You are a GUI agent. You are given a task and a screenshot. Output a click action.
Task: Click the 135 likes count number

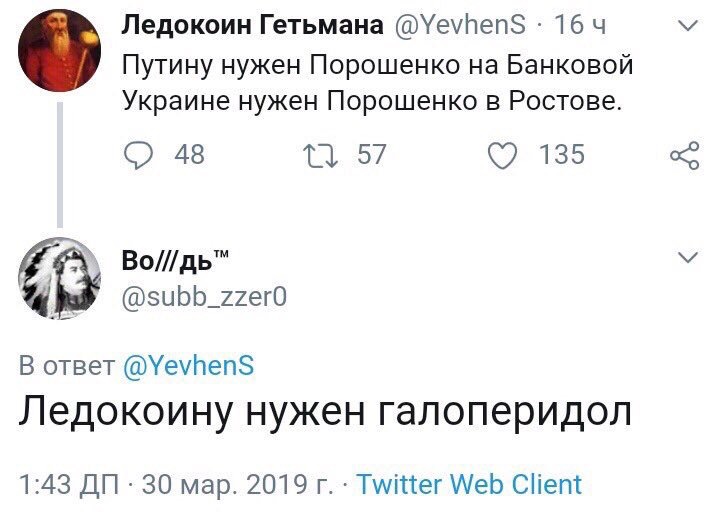561,155
